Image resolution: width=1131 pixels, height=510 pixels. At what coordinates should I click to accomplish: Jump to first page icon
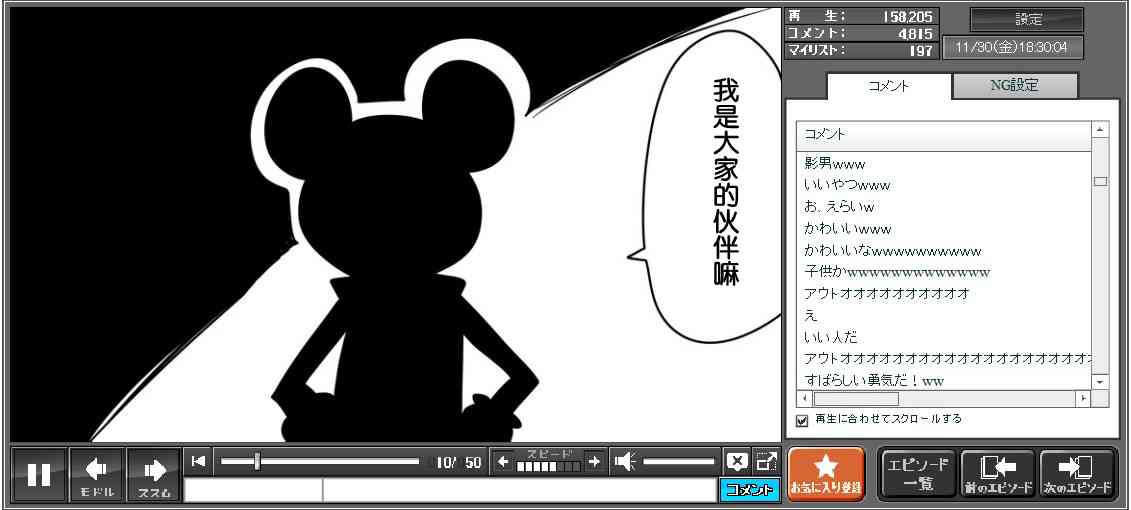point(198,461)
